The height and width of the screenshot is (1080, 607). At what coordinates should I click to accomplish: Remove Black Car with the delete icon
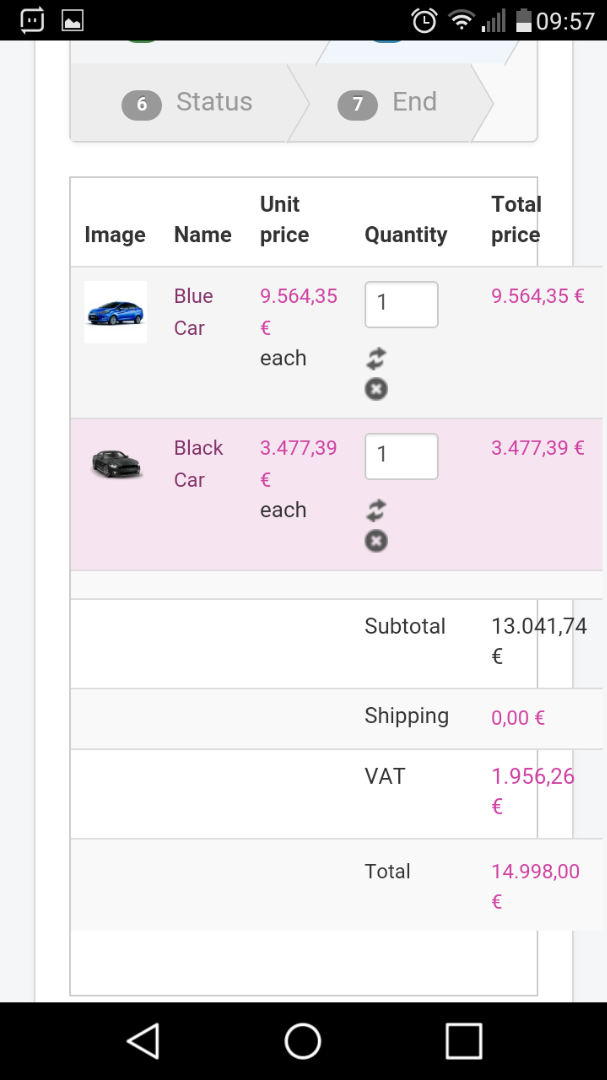(376, 541)
